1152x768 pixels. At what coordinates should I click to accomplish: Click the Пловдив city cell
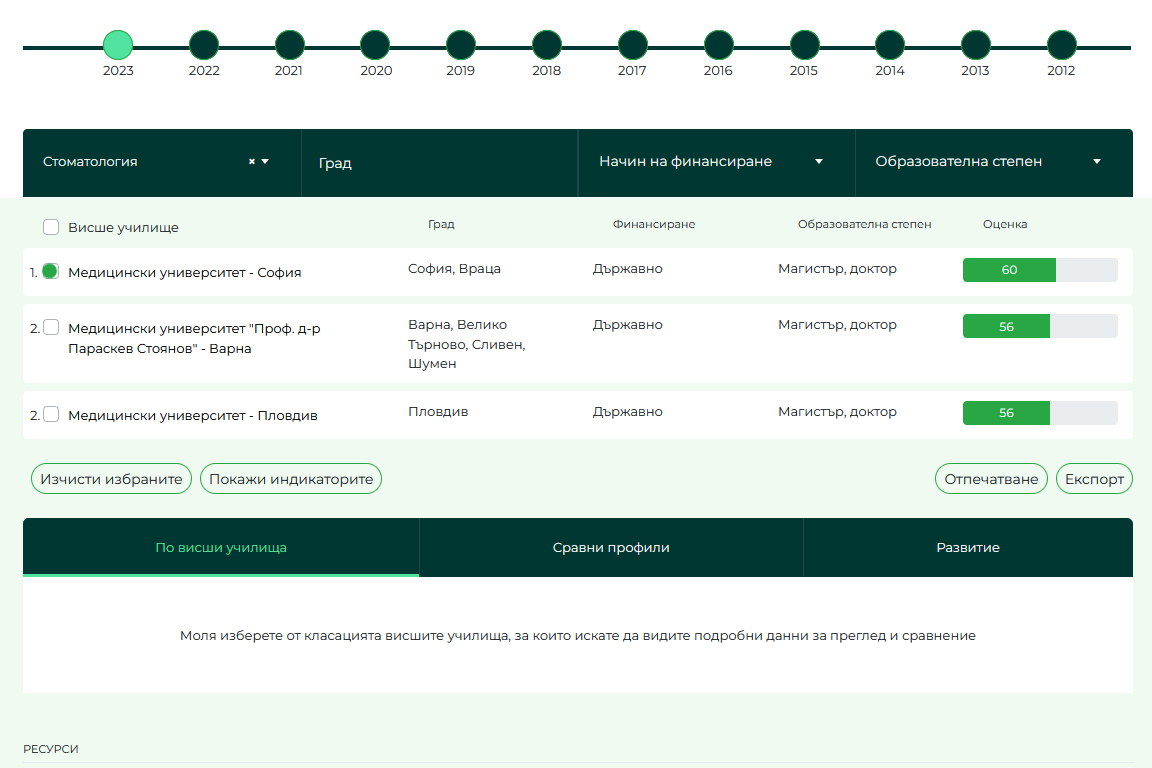click(438, 412)
